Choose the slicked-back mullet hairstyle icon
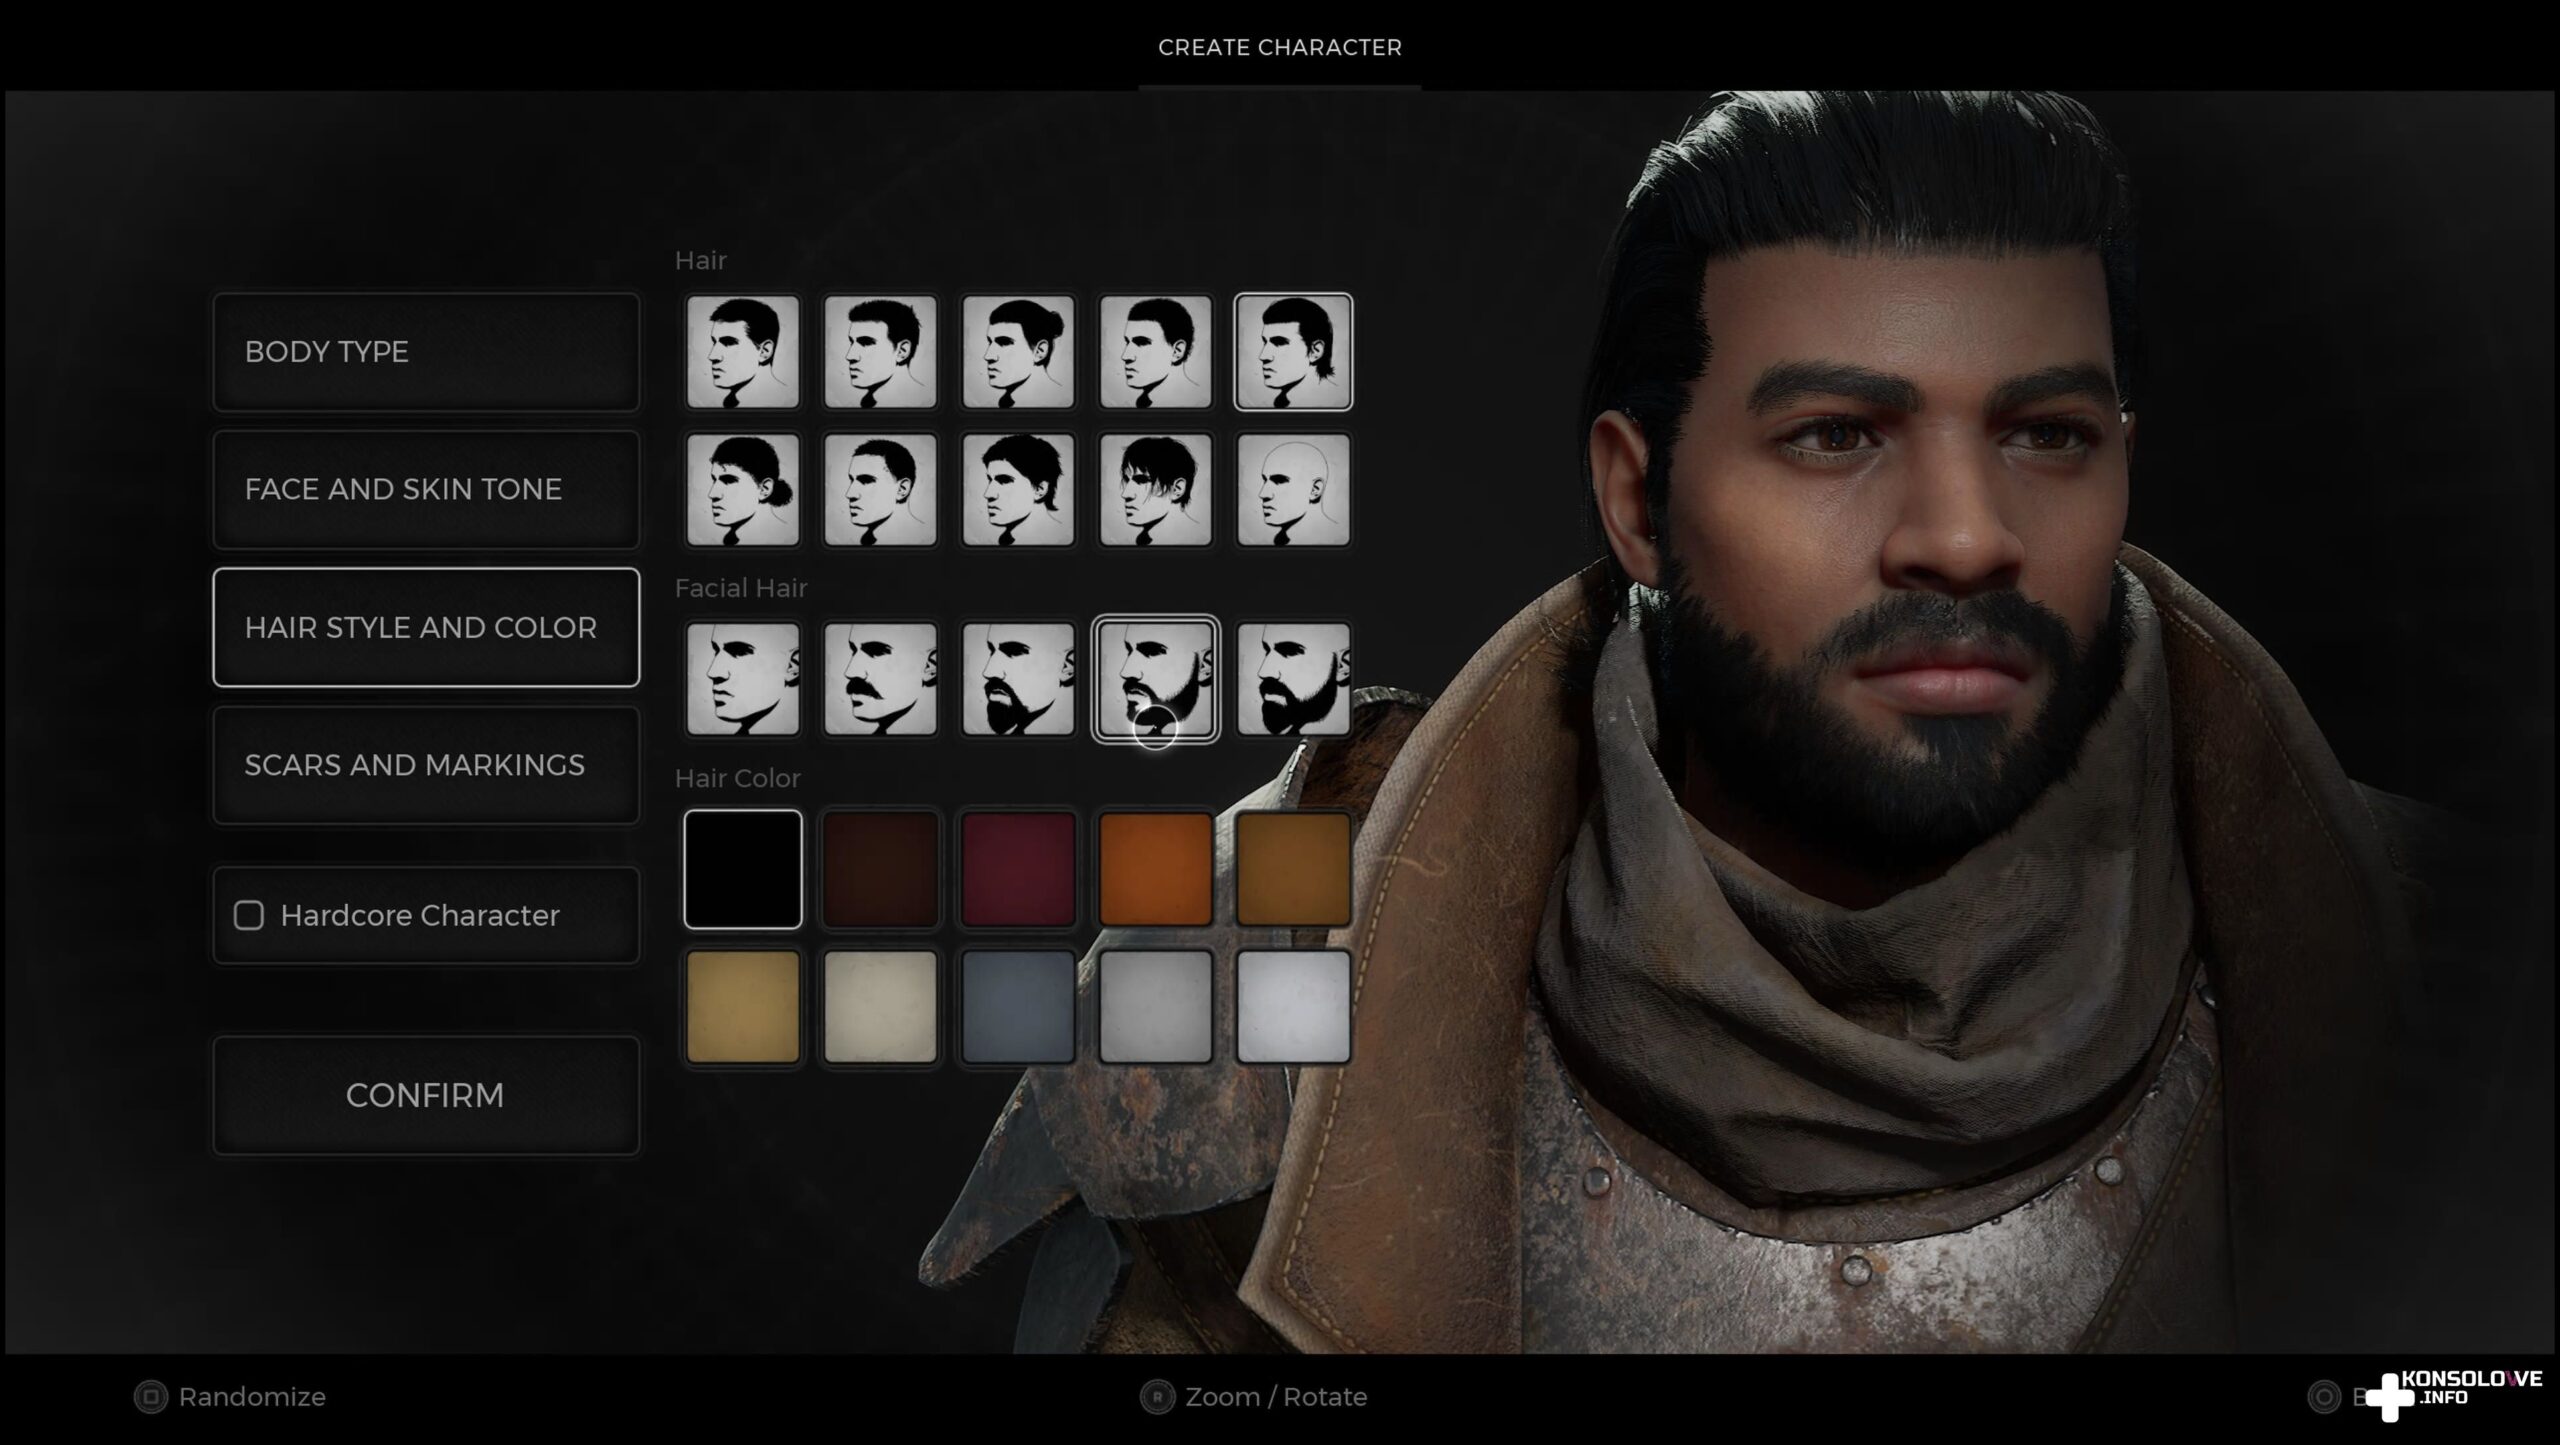2560x1445 pixels. pyautogui.click(x=1293, y=352)
